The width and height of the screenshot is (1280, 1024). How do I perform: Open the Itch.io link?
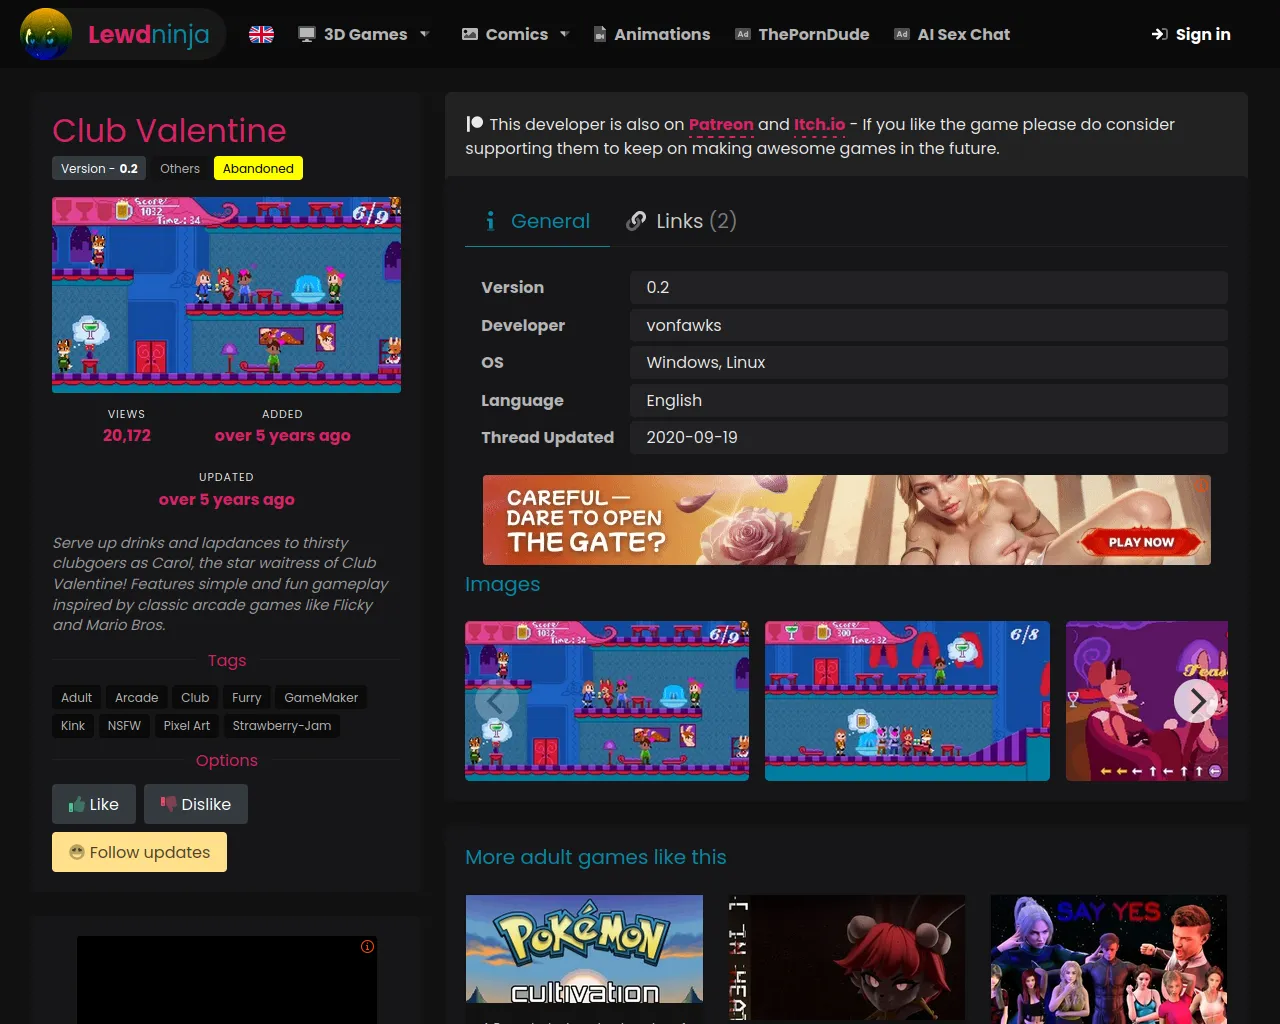tap(819, 124)
